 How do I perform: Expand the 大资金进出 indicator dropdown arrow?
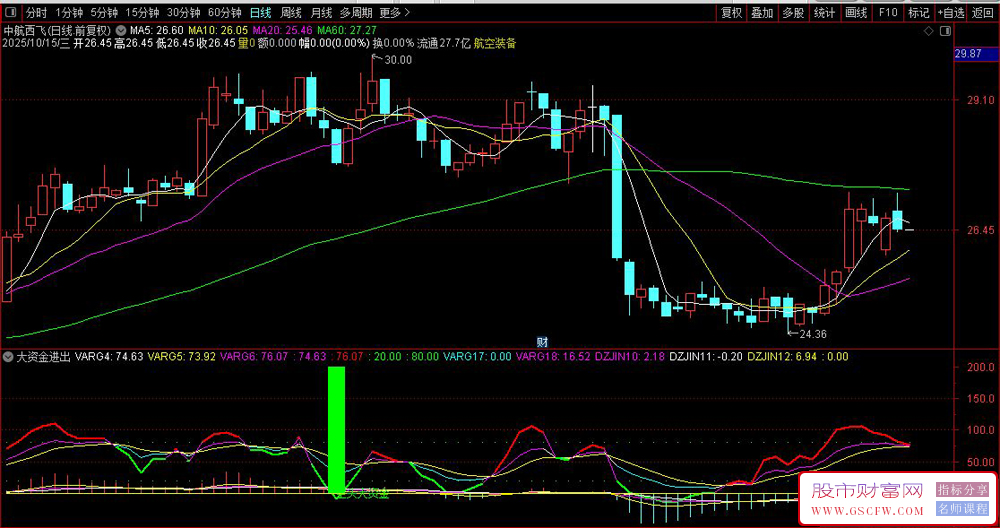click(9, 356)
